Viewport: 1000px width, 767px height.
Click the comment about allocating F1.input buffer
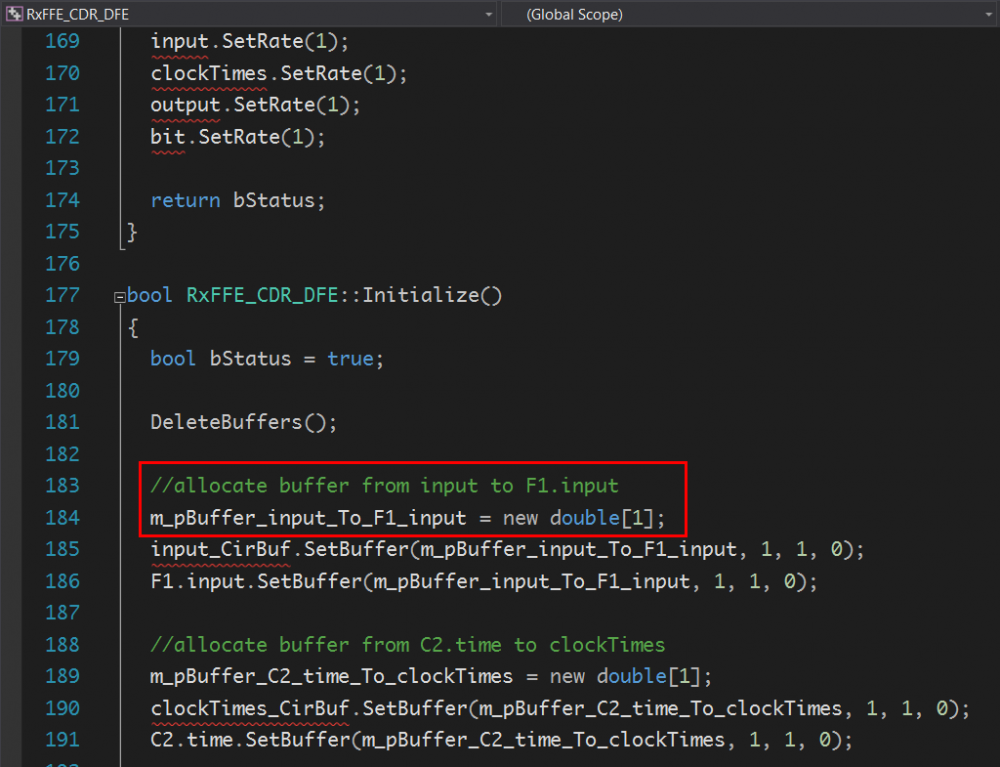click(x=384, y=486)
